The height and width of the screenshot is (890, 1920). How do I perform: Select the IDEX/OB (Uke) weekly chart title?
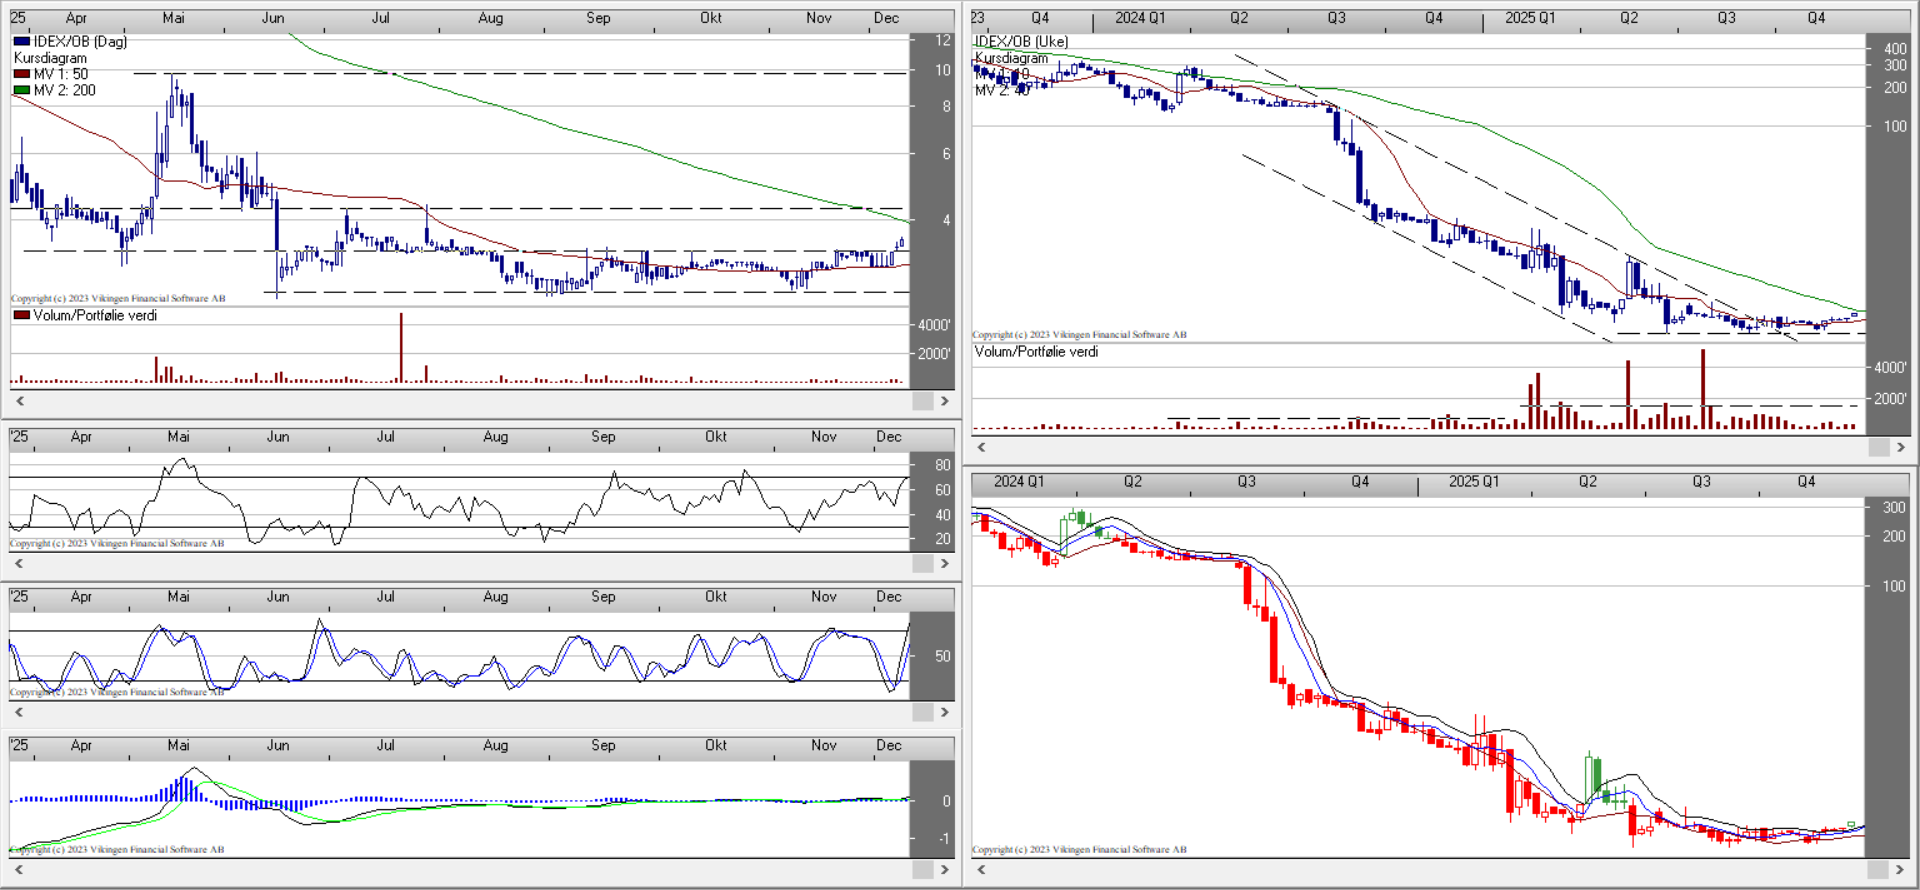click(1022, 41)
